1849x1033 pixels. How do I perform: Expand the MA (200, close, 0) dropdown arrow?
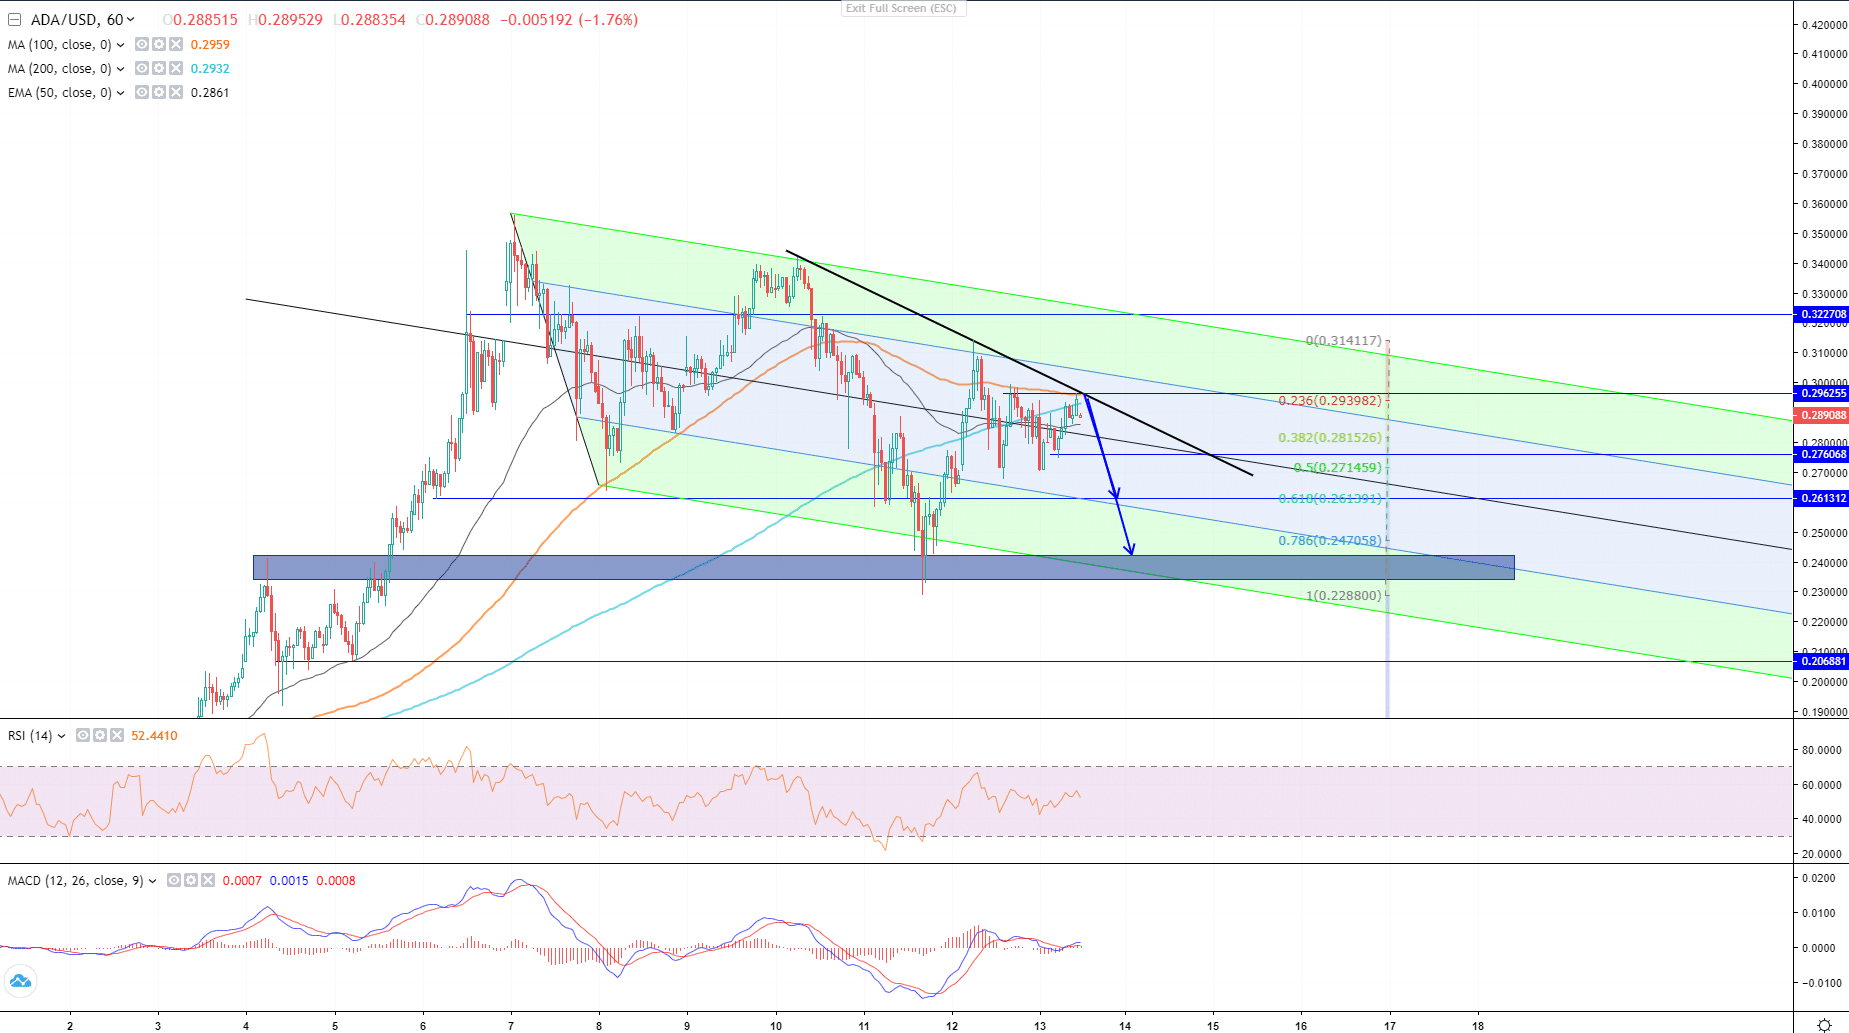pyautogui.click(x=121, y=69)
